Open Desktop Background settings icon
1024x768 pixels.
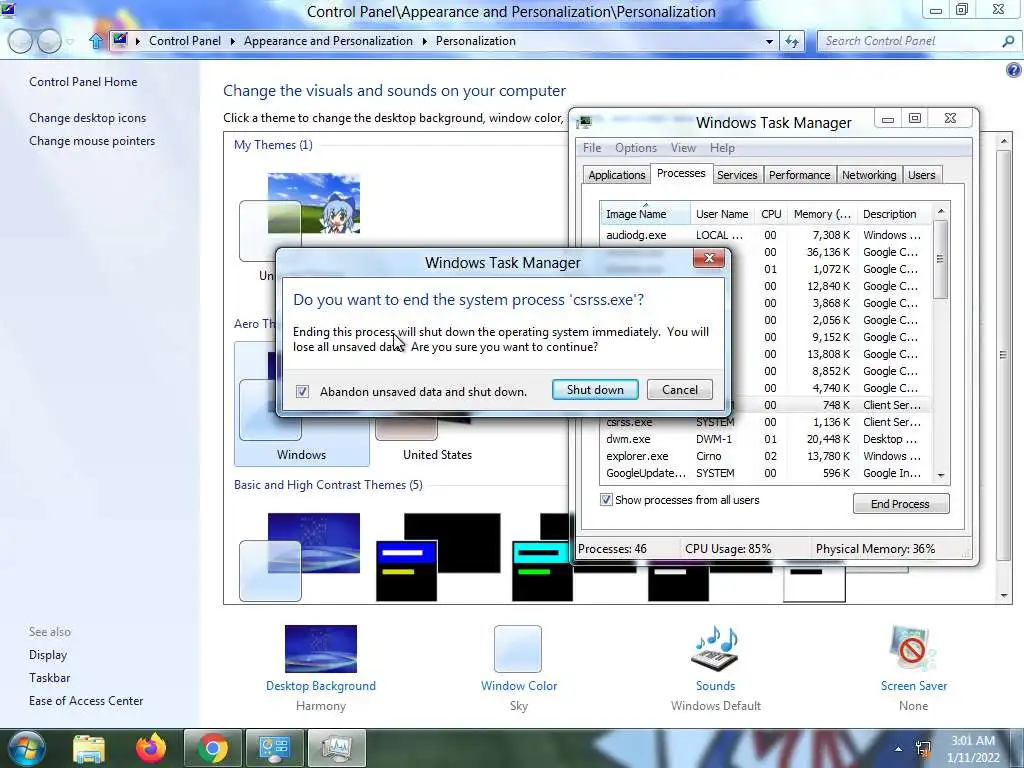click(321, 648)
